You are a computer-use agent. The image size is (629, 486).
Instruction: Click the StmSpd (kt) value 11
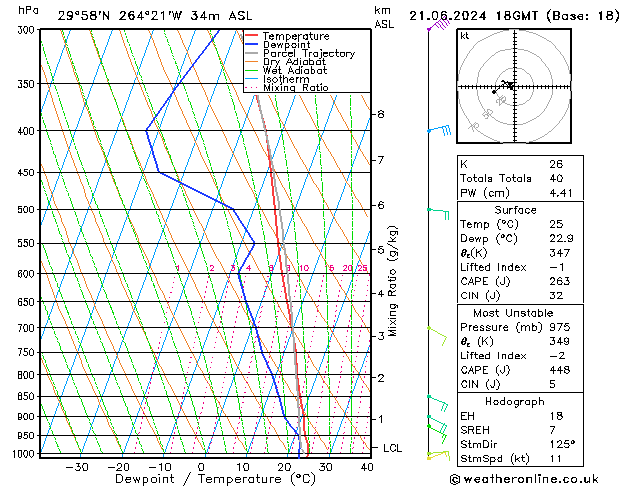[x=555, y=458]
